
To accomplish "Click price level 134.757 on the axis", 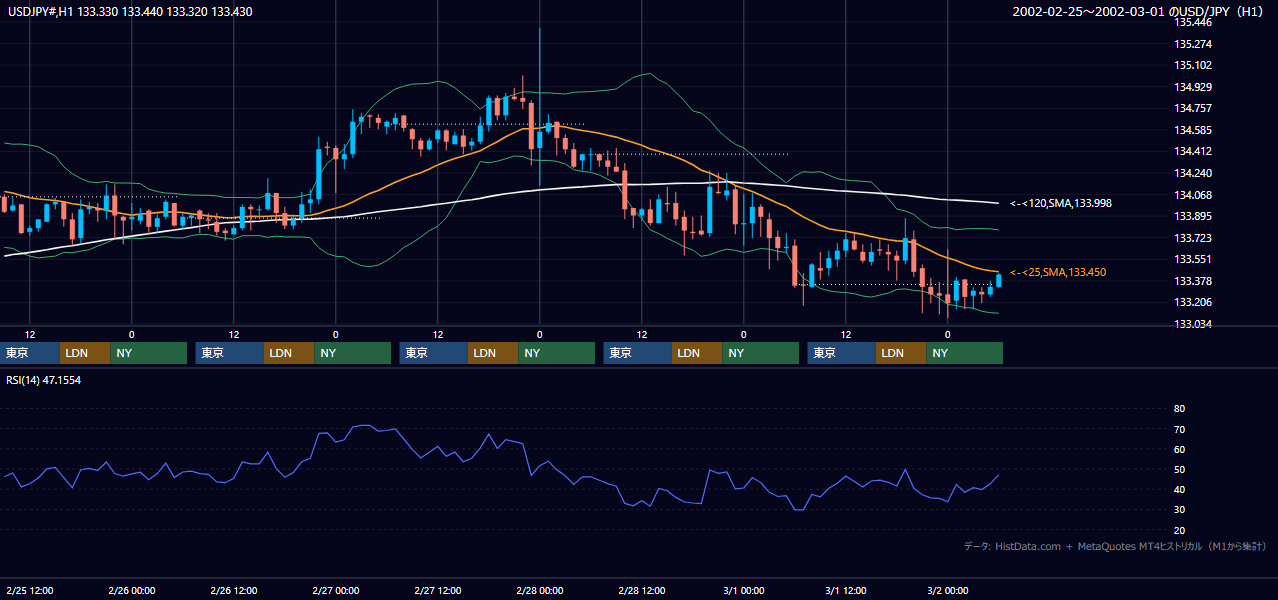I will click(1192, 108).
